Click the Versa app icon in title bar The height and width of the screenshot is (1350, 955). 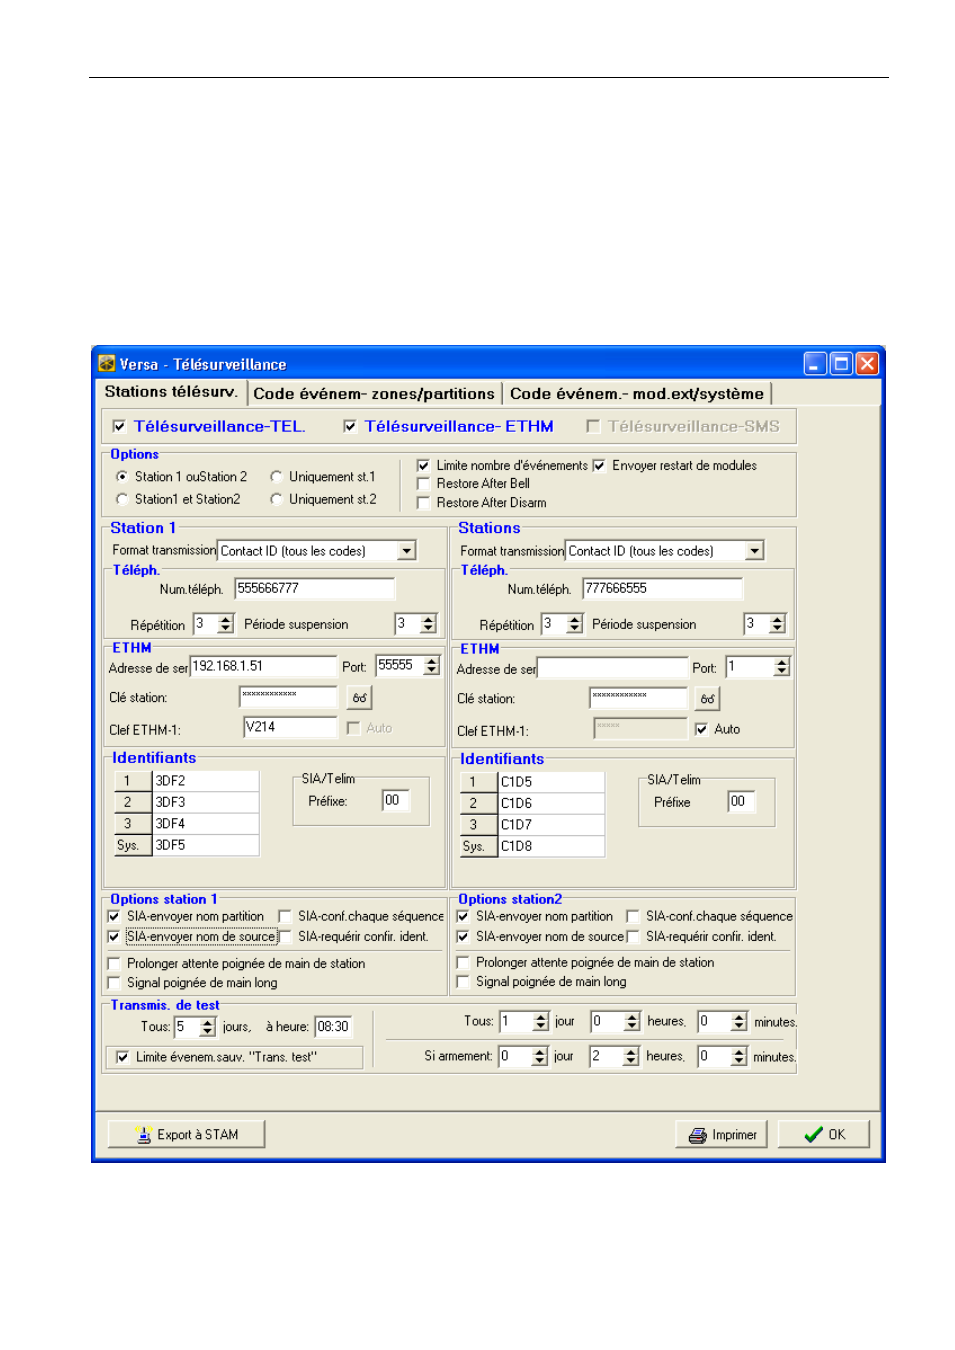[x=107, y=364]
